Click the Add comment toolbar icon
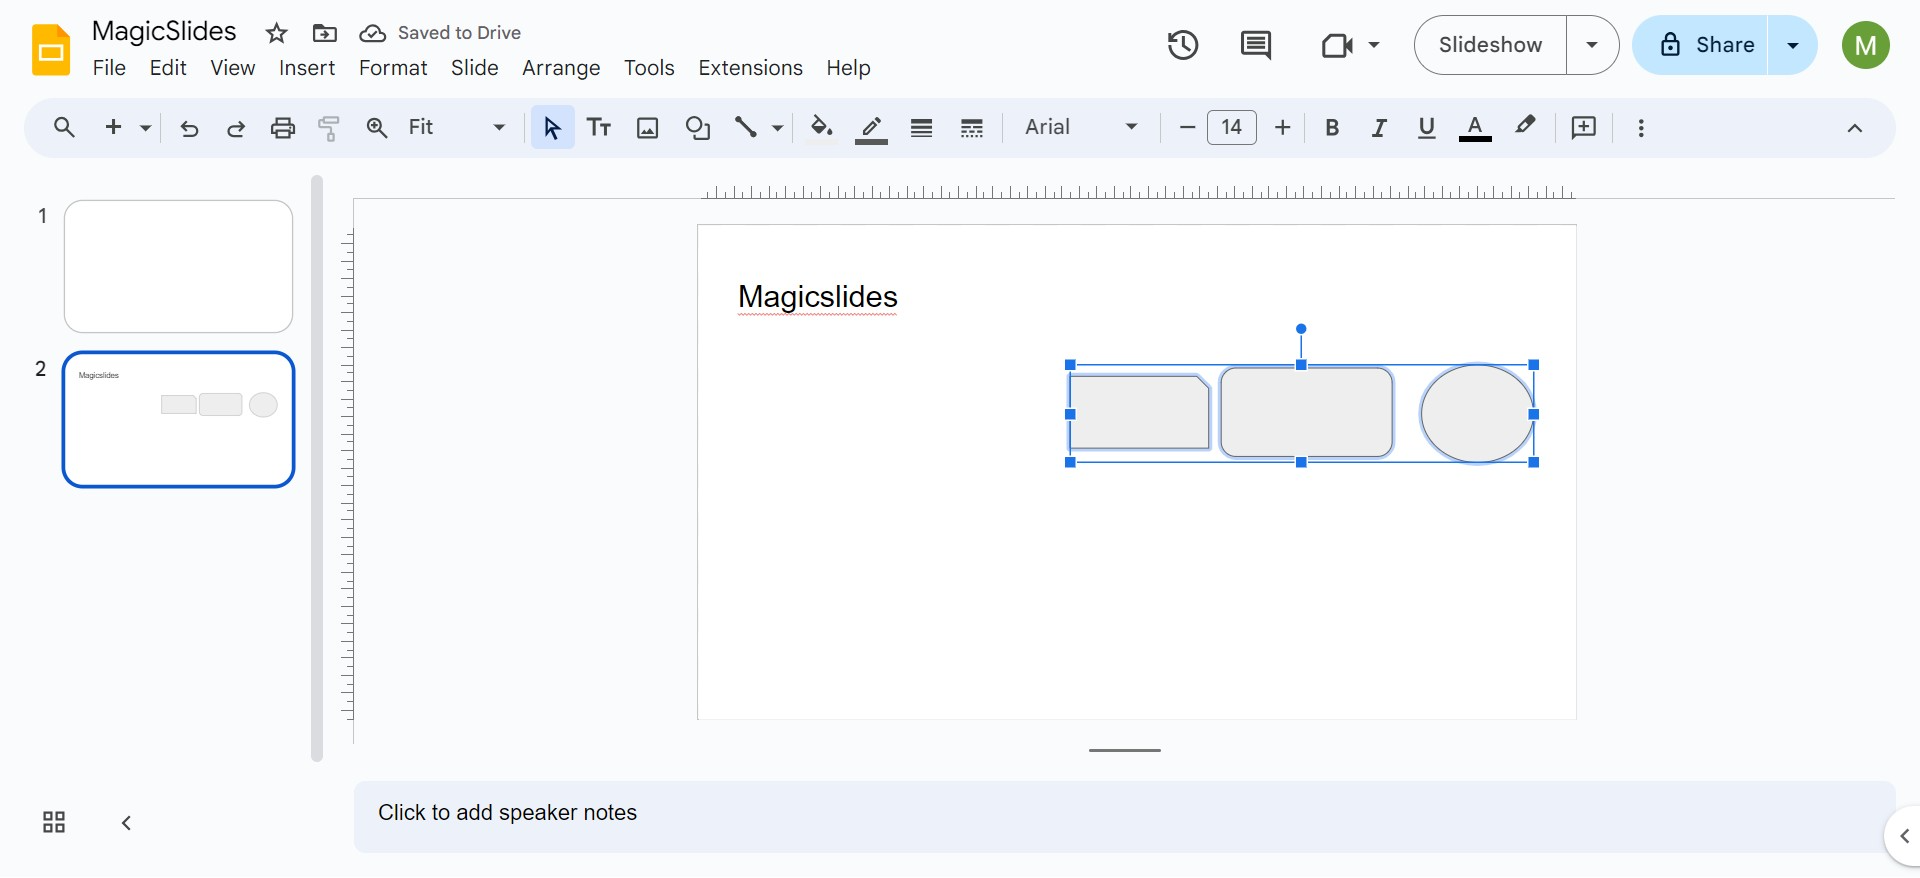The width and height of the screenshot is (1920, 878). pyautogui.click(x=1583, y=128)
